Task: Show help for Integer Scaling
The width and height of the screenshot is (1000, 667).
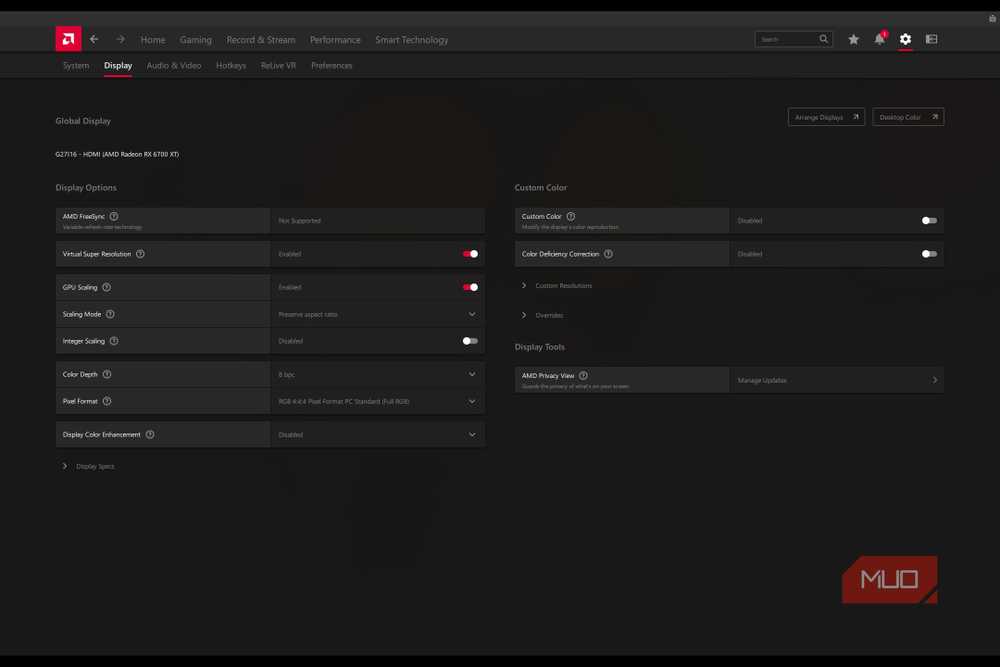Action: click(114, 341)
